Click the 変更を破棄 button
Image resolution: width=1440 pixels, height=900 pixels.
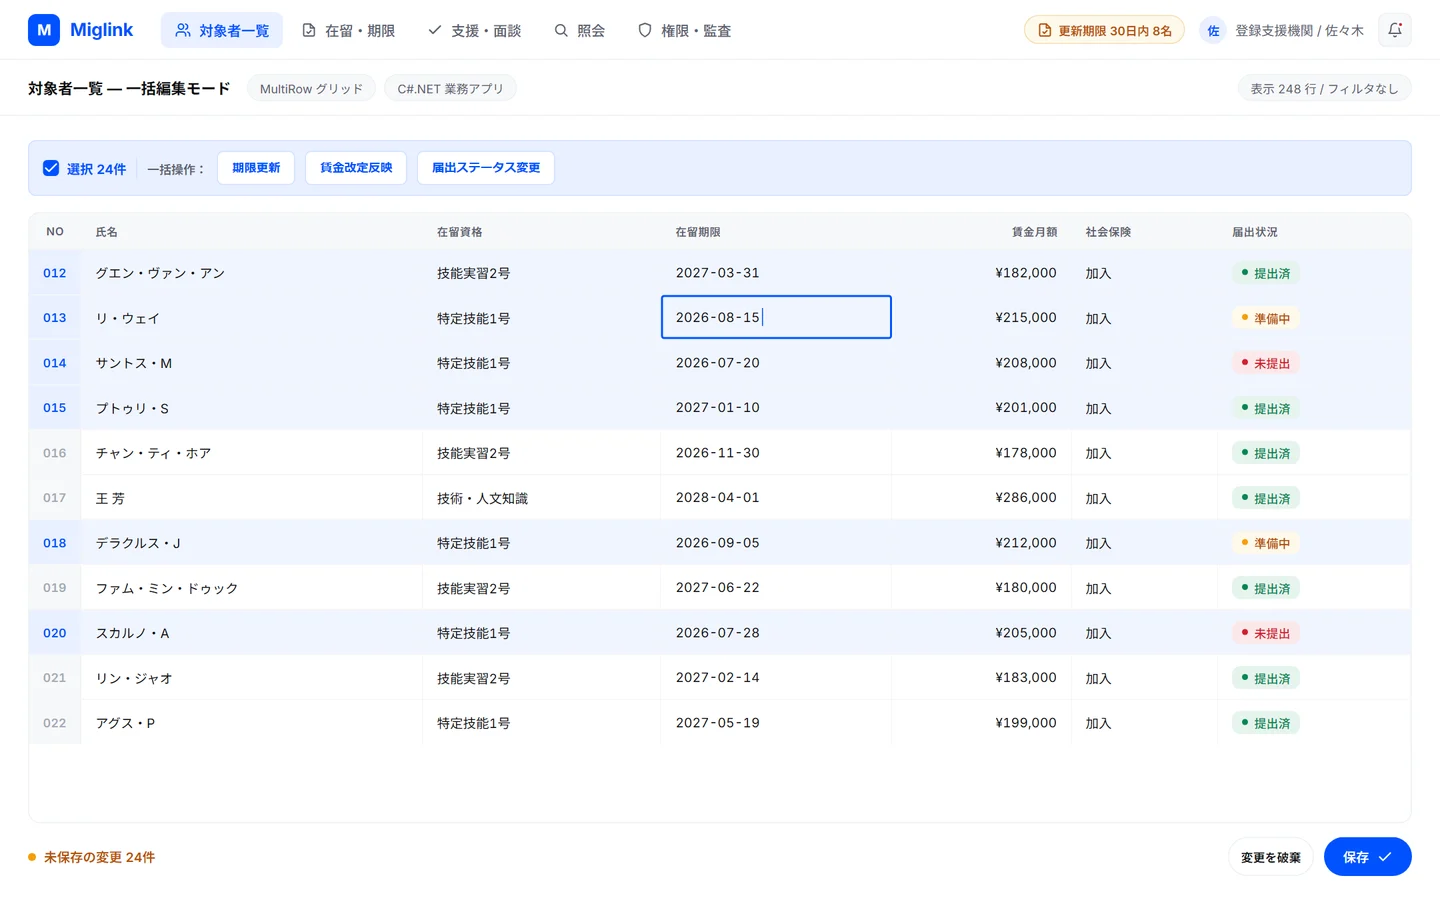click(x=1271, y=857)
